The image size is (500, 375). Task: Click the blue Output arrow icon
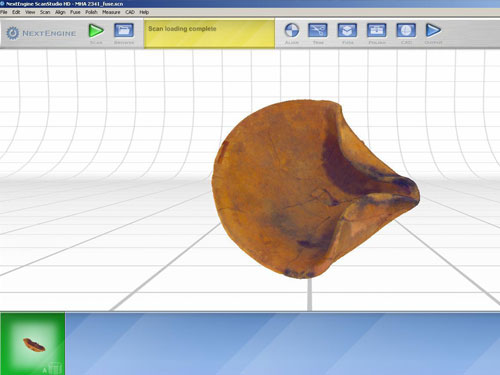click(x=433, y=30)
